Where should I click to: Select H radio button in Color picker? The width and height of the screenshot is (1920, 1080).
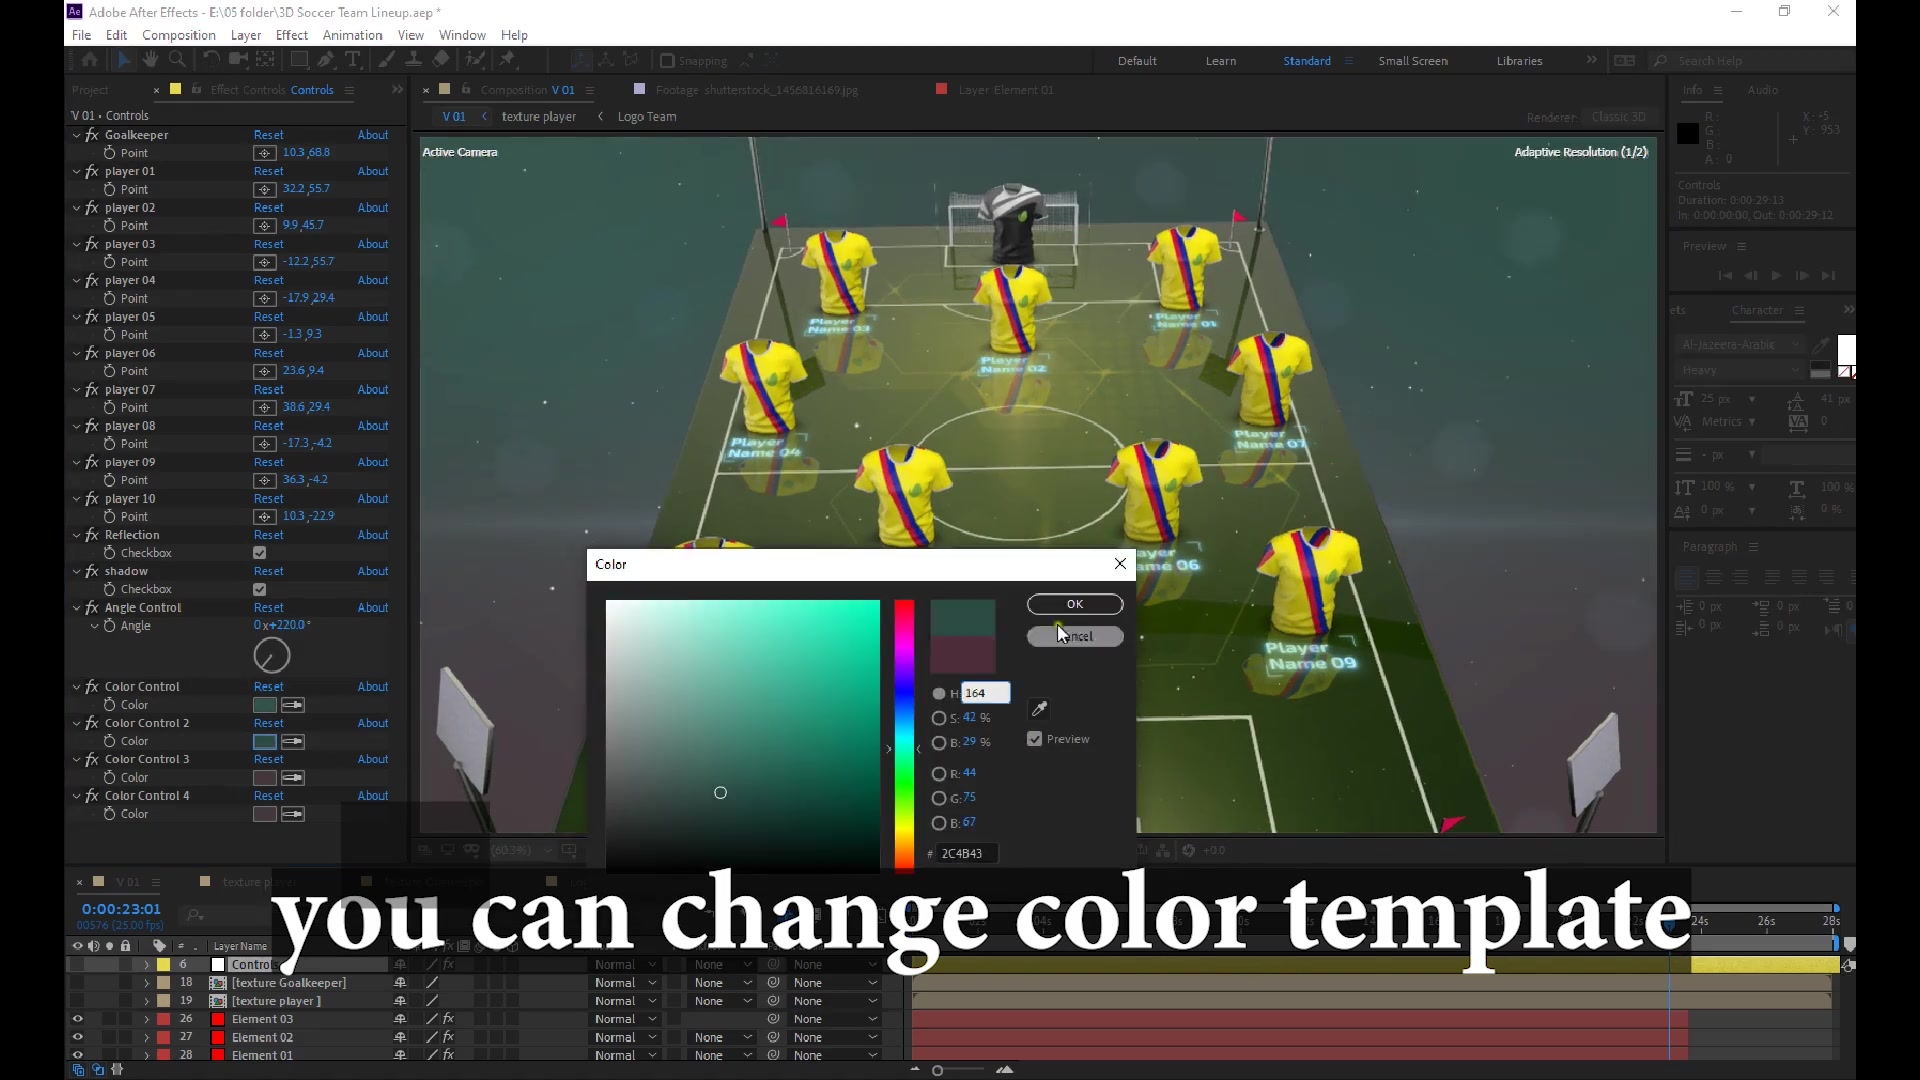click(939, 692)
